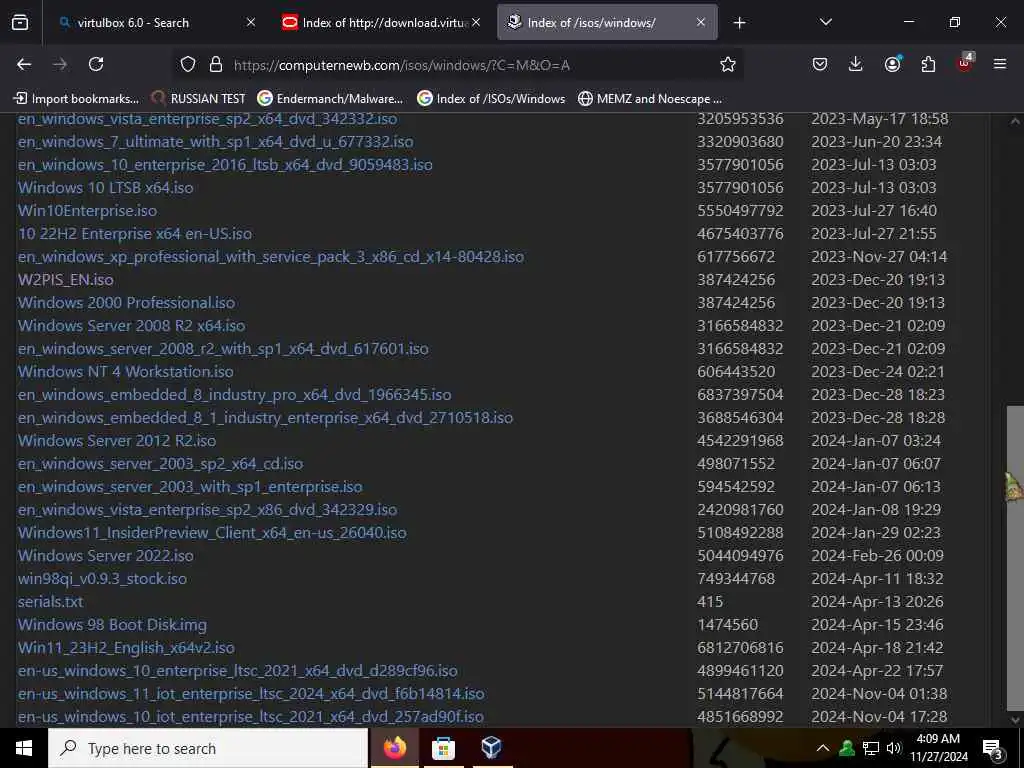Open the Downloads panel
The width and height of the screenshot is (1024, 768).
856,64
